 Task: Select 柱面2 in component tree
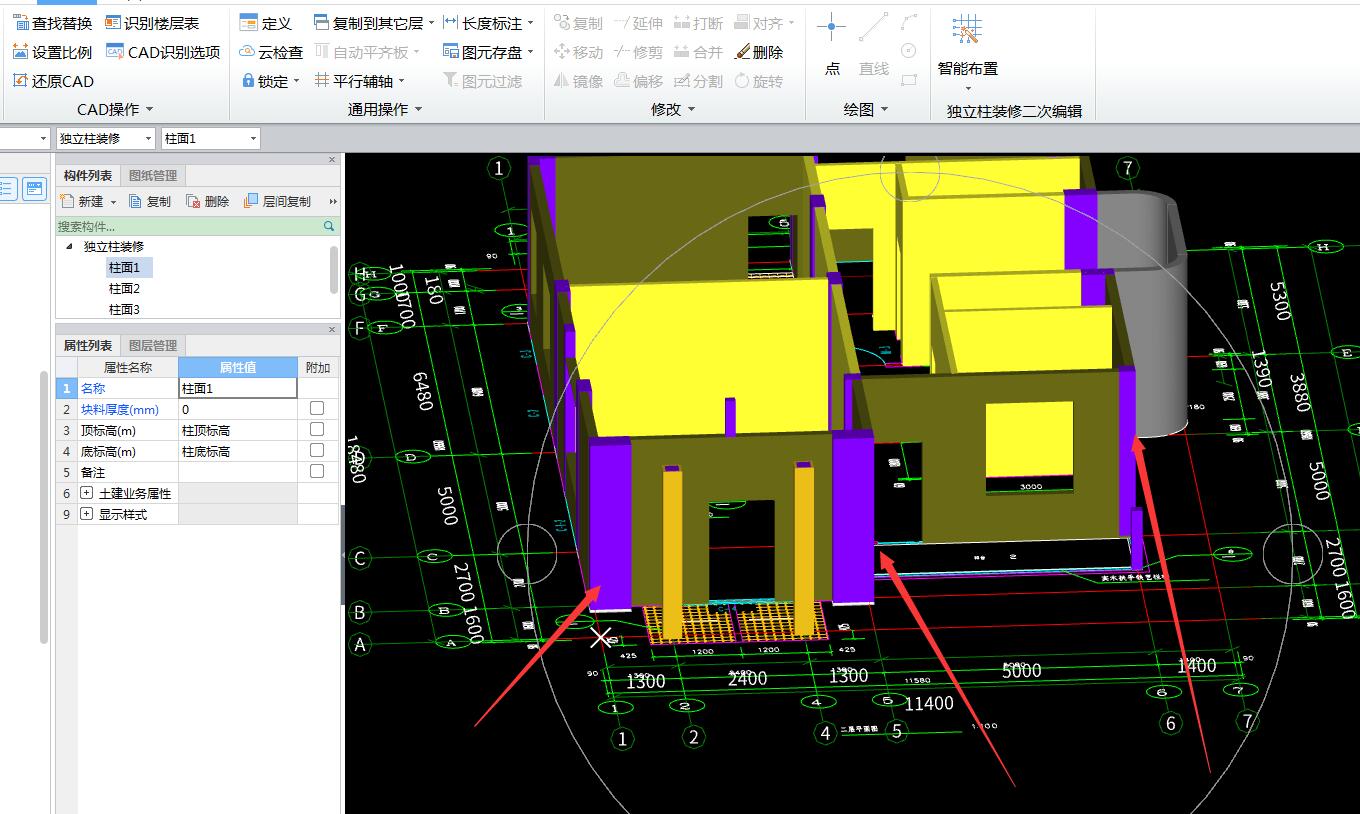(x=124, y=289)
